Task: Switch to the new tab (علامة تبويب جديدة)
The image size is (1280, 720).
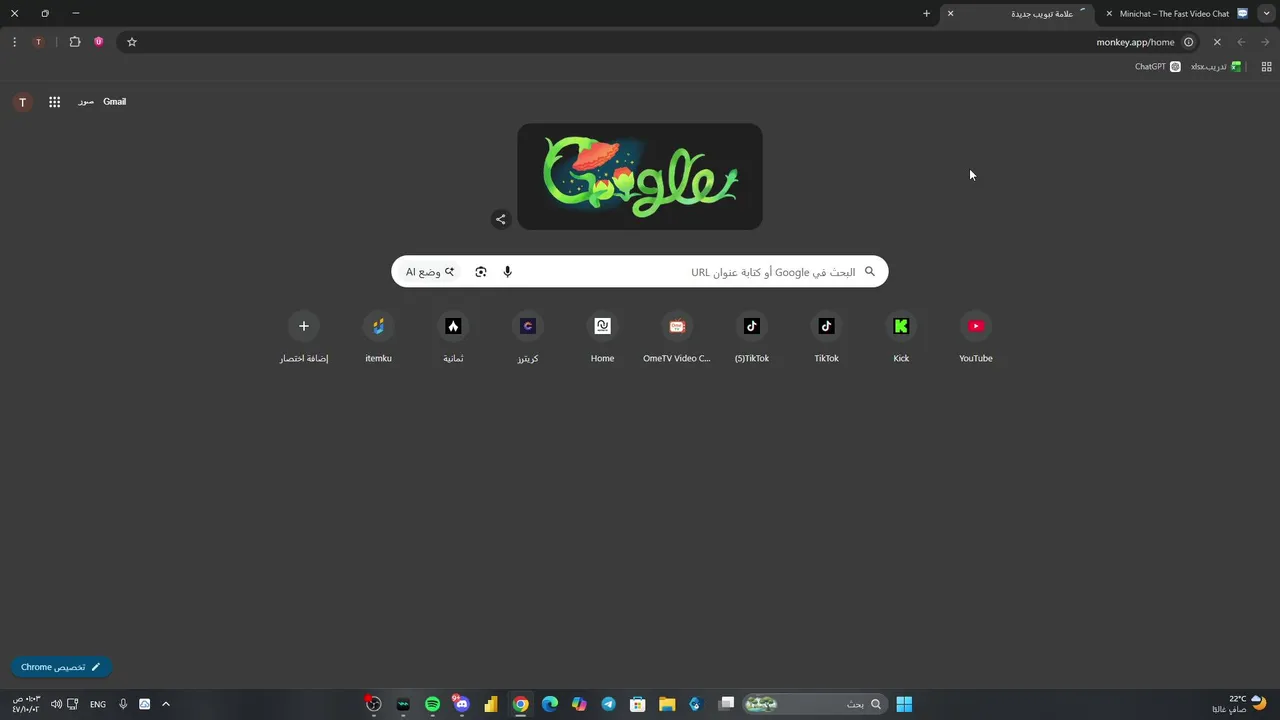Action: (x=1017, y=14)
